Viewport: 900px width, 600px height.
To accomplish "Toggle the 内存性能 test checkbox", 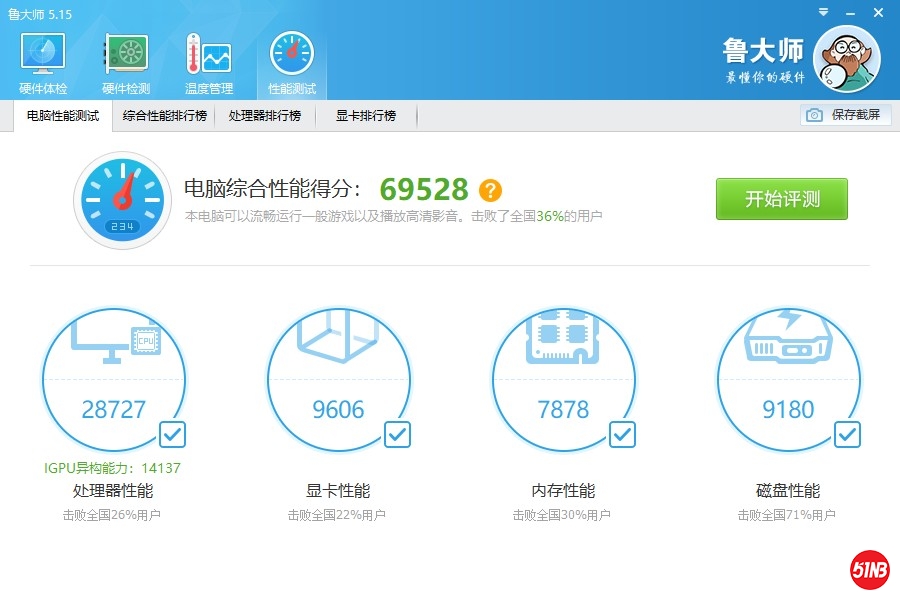I will pyautogui.click(x=622, y=434).
